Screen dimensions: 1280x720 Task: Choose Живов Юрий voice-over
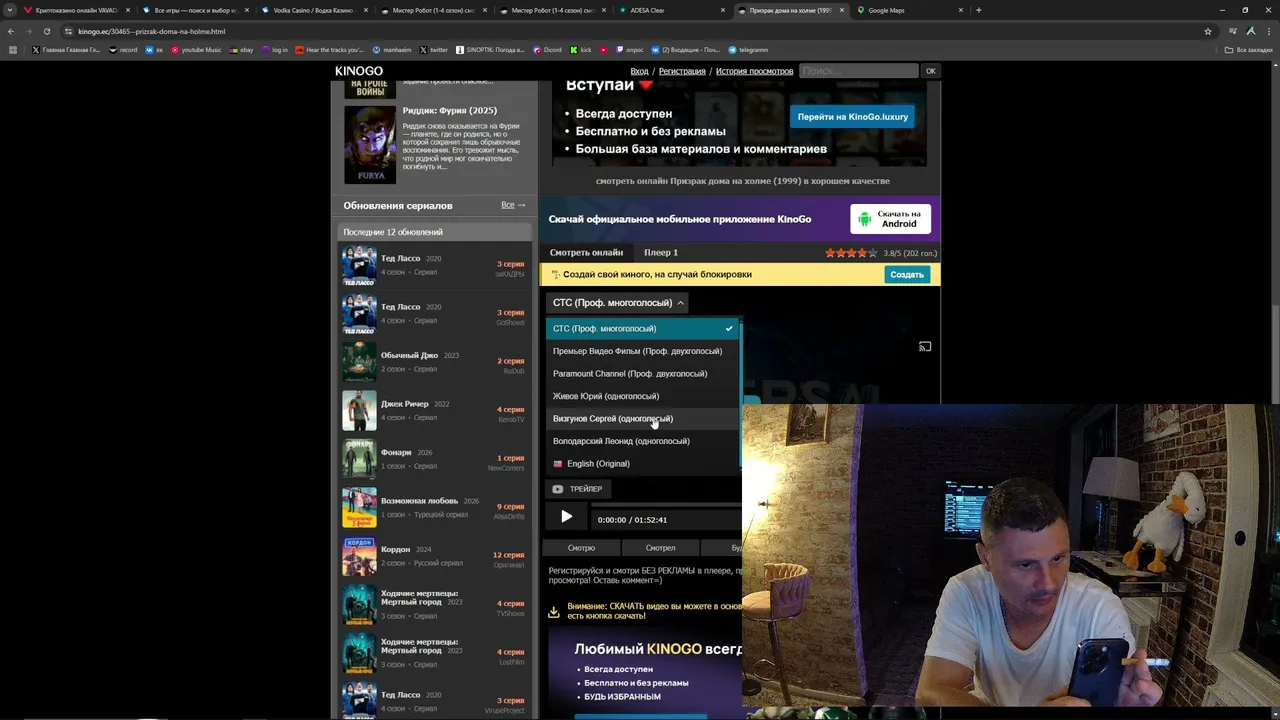click(x=643, y=396)
